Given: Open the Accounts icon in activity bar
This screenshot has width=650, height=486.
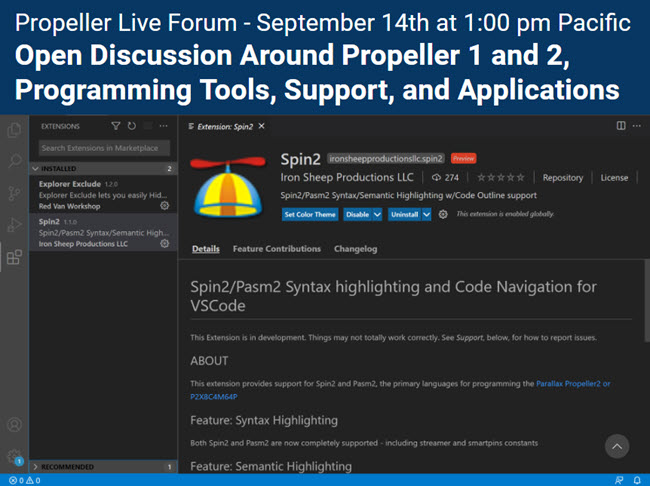Looking at the screenshot, I should [14, 426].
